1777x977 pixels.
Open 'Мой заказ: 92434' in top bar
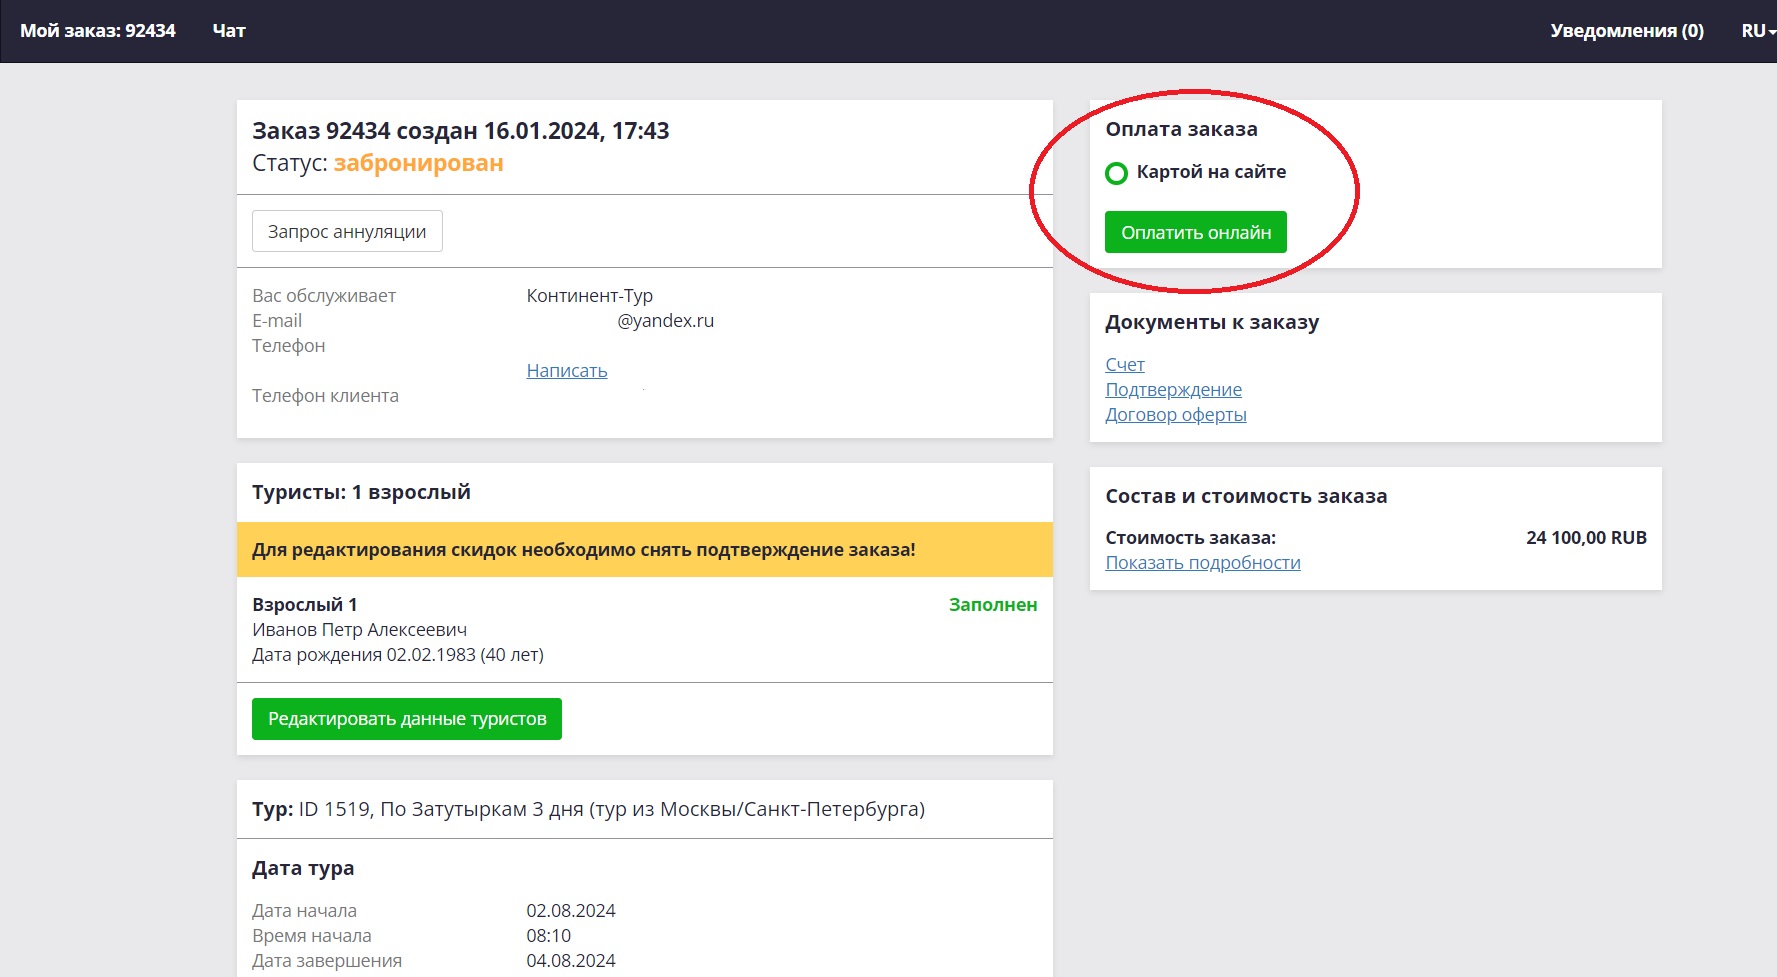(x=98, y=31)
